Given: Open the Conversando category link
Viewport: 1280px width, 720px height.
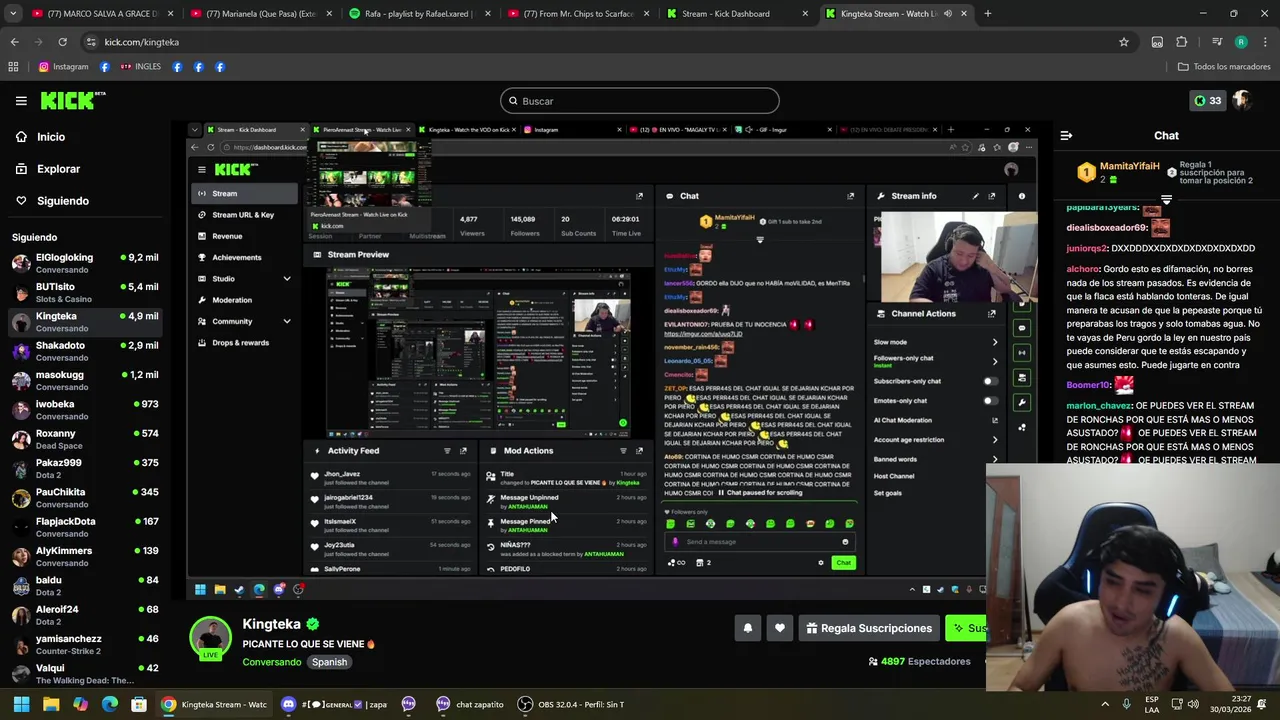Looking at the screenshot, I should click(x=271, y=662).
